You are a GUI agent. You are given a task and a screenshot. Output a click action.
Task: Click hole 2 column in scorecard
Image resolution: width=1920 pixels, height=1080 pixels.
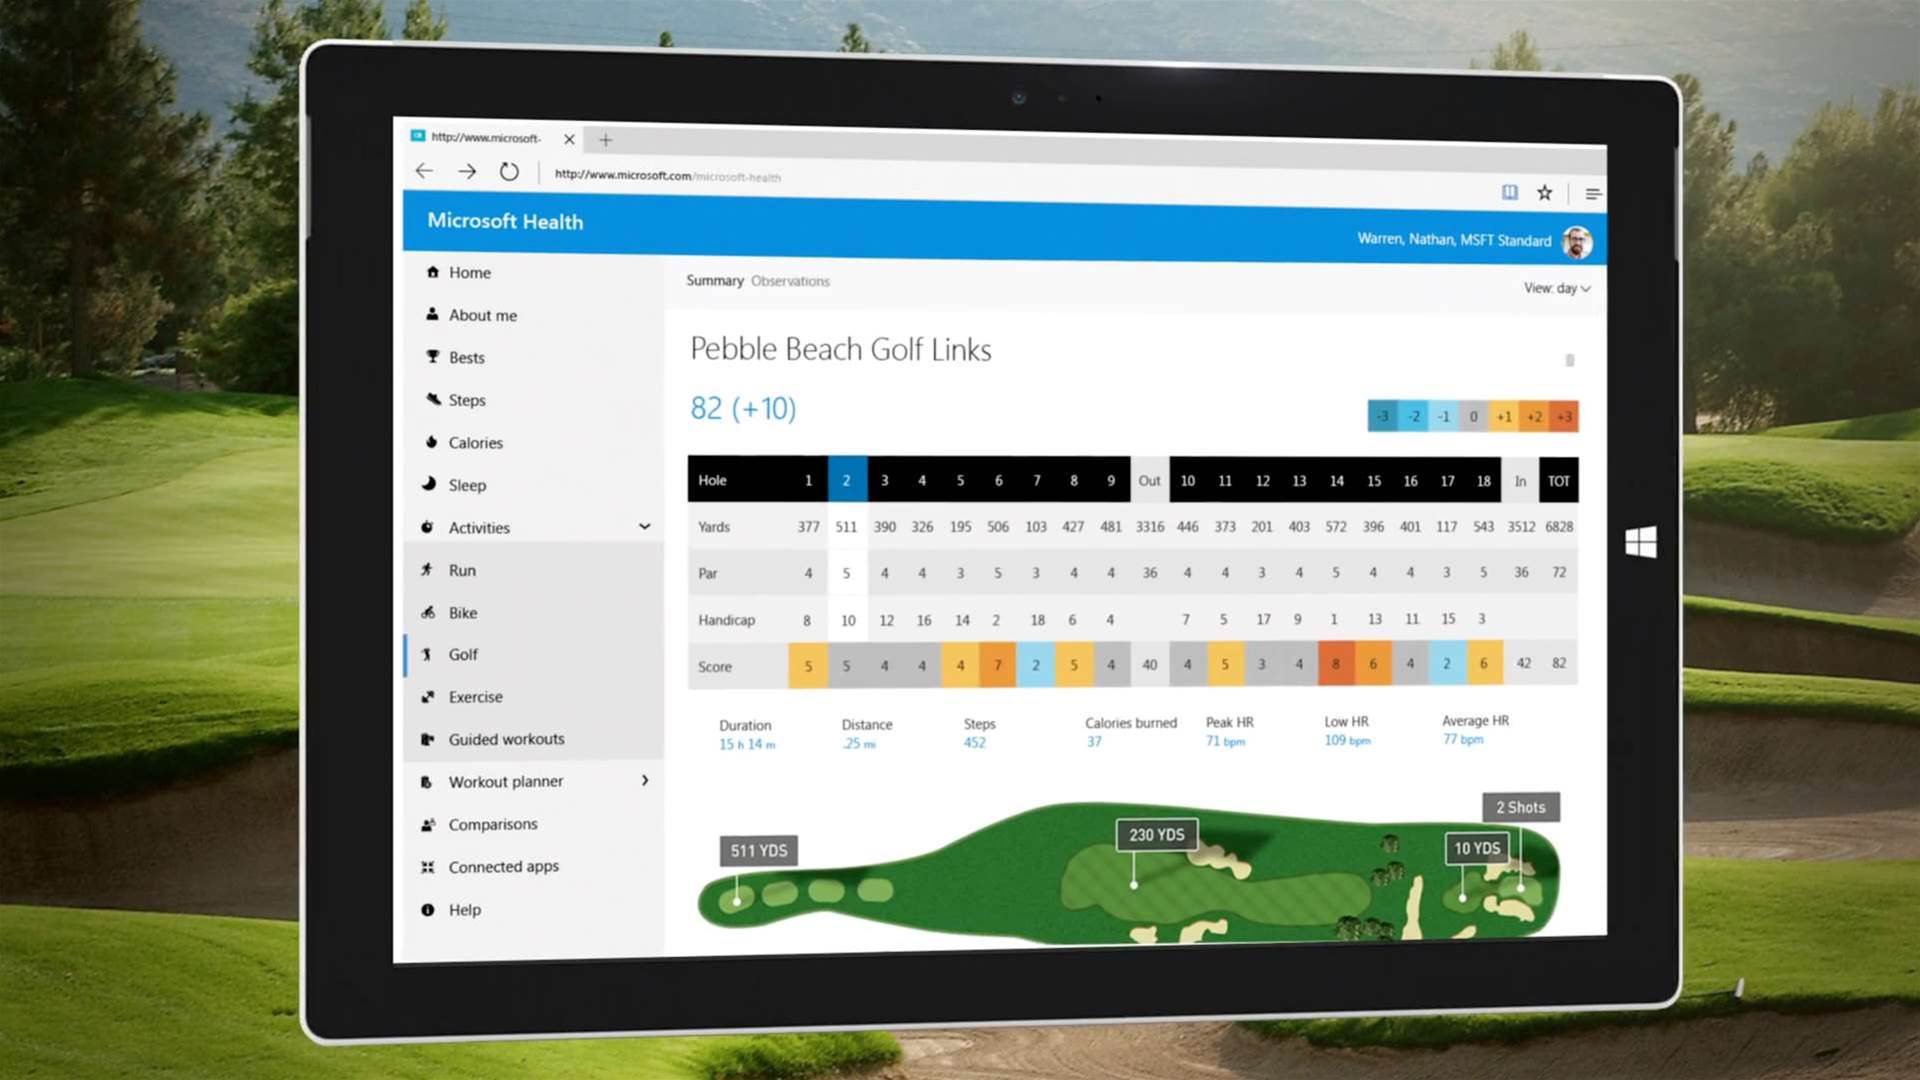click(x=844, y=479)
